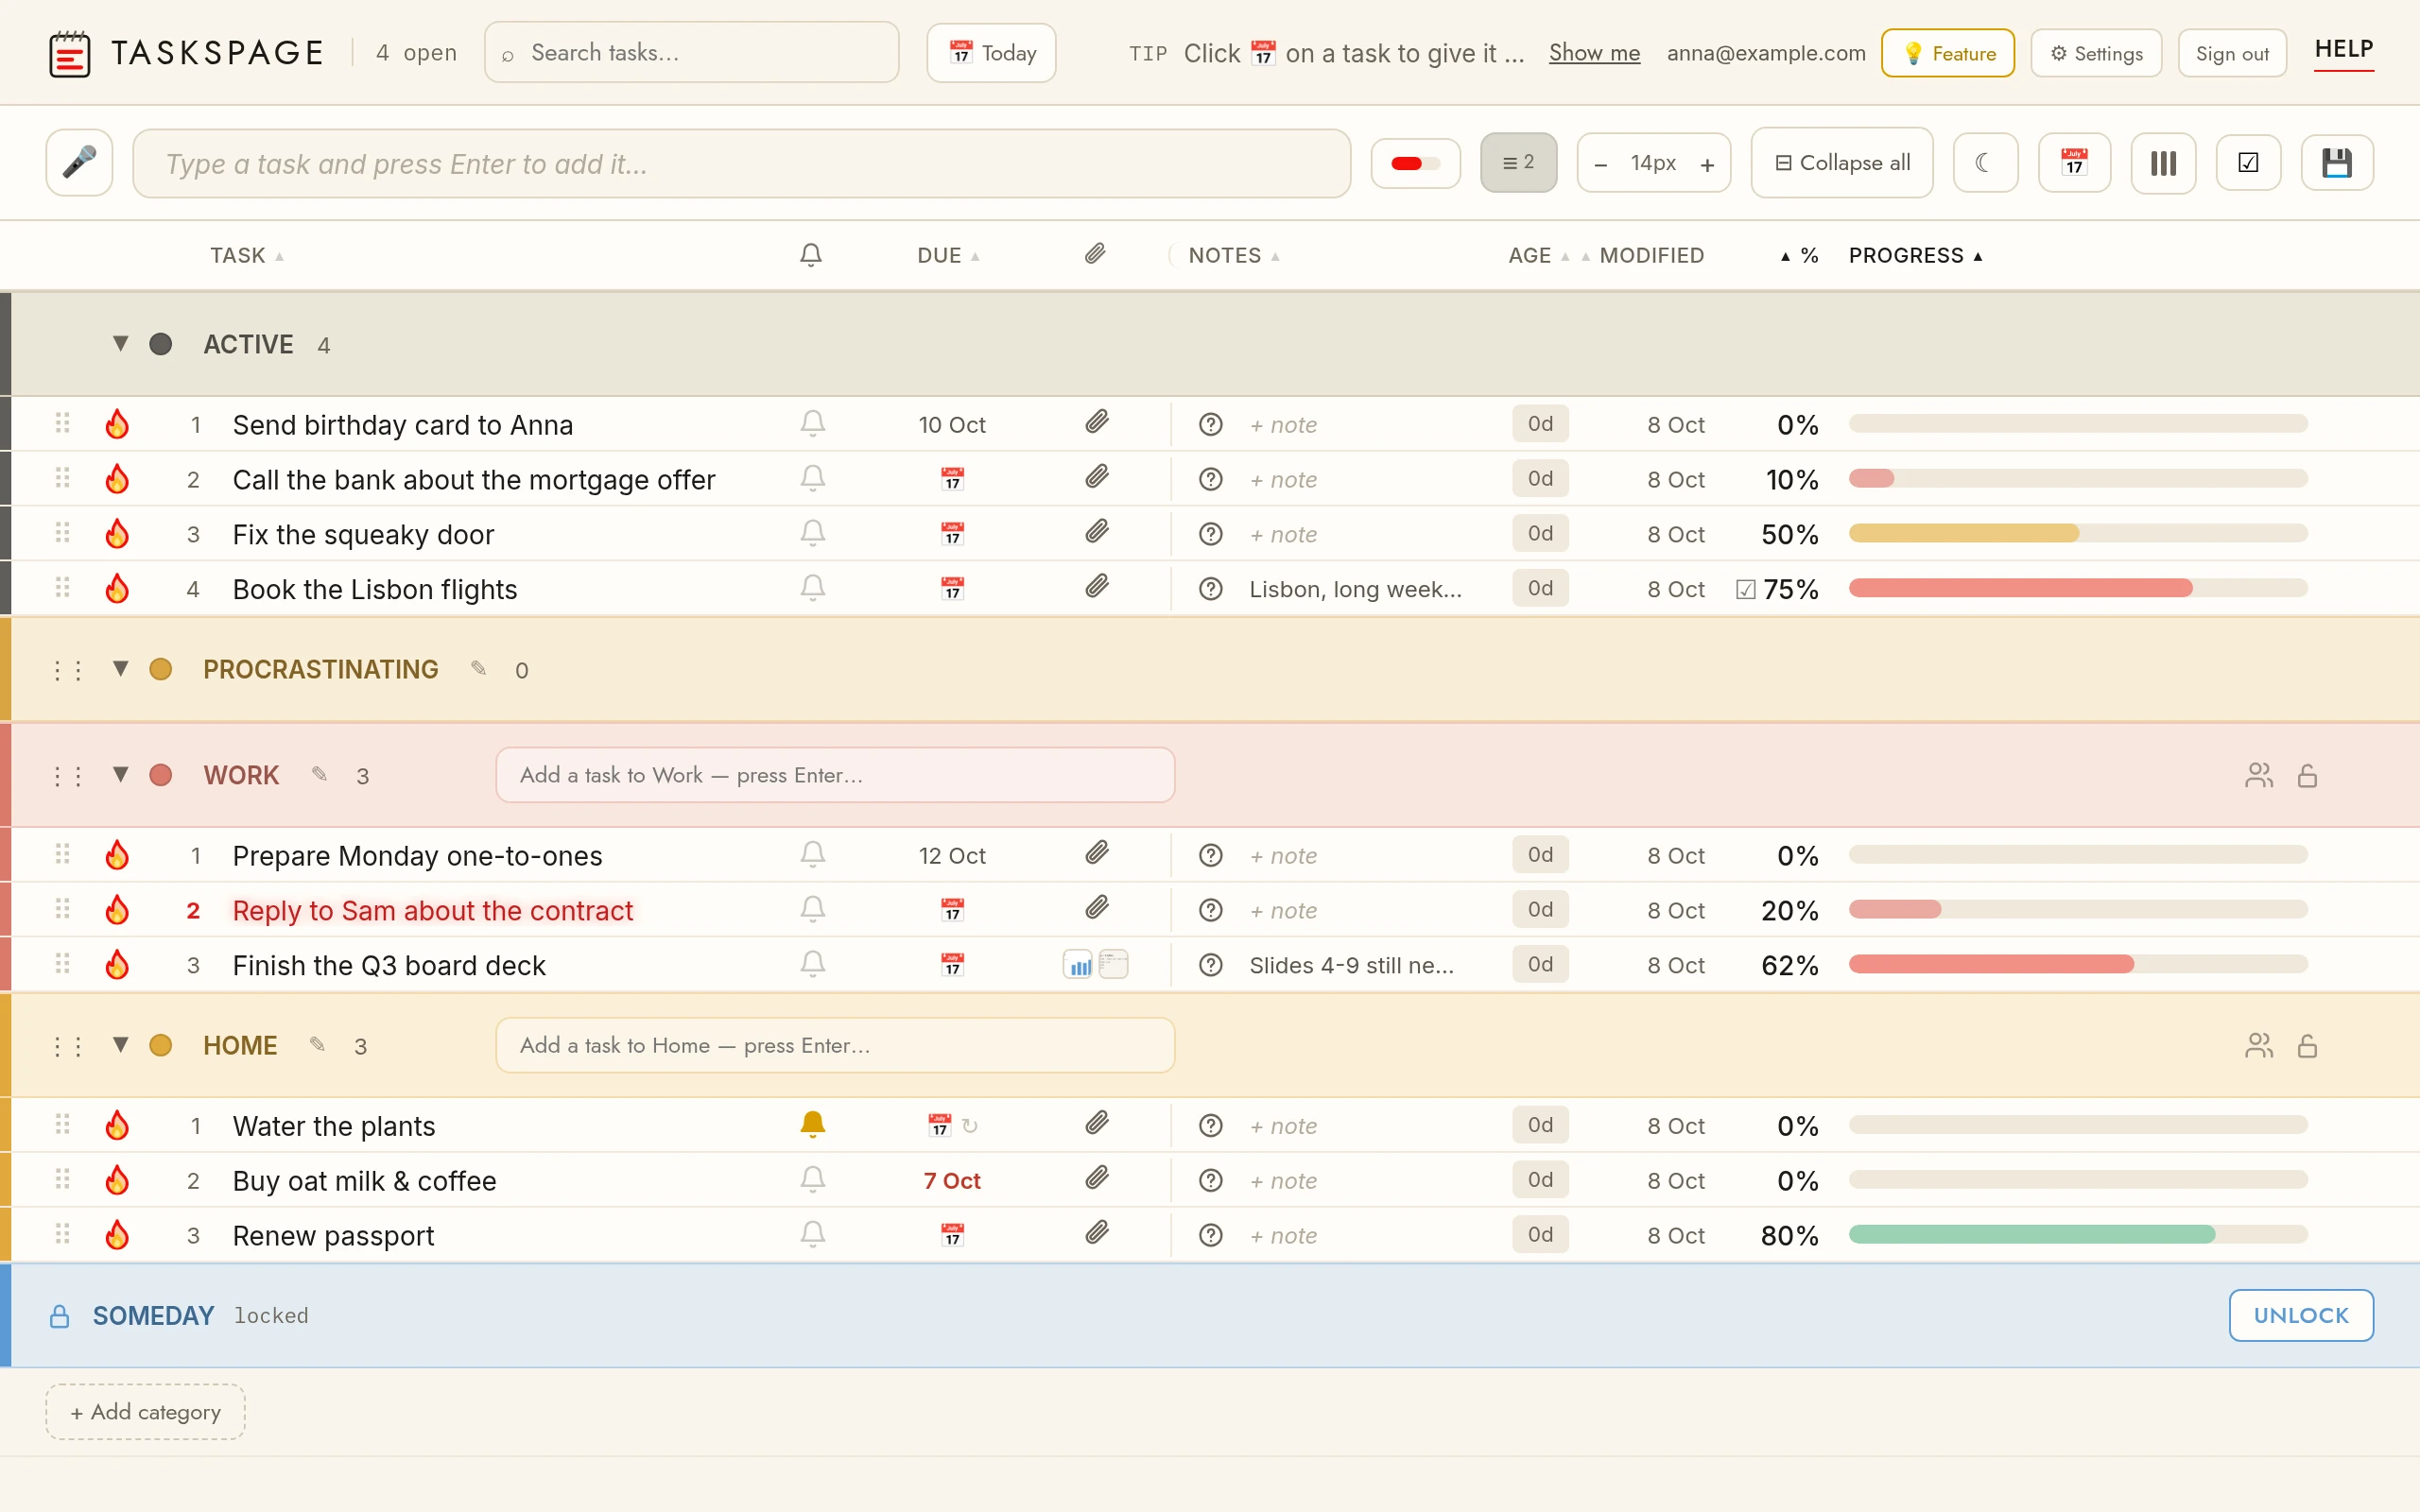The height and width of the screenshot is (1512, 2420).
Task: Increase font size with plus stepper
Action: pos(1707,164)
